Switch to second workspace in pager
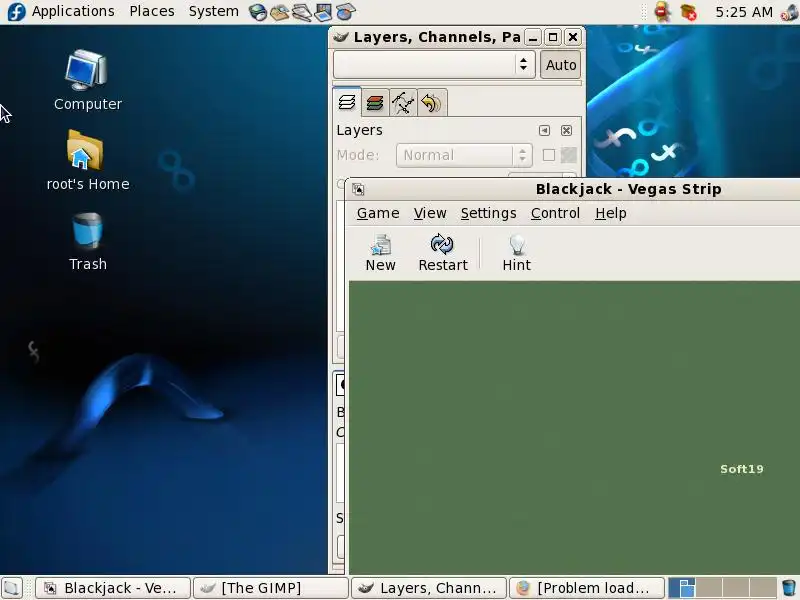This screenshot has width=800, height=600. point(708,588)
